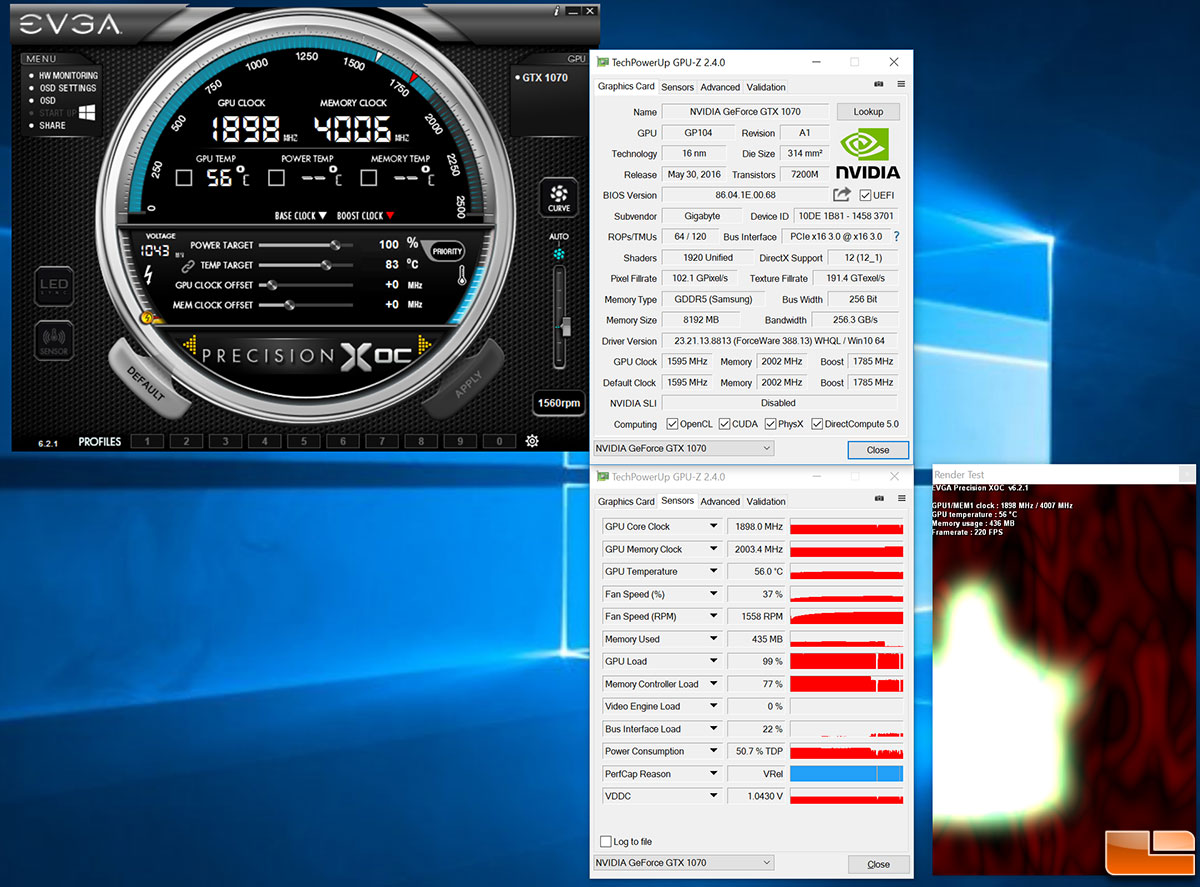Switch to Advanced tab in upper GPU-Z
This screenshot has height=887, width=1200.
pos(720,87)
